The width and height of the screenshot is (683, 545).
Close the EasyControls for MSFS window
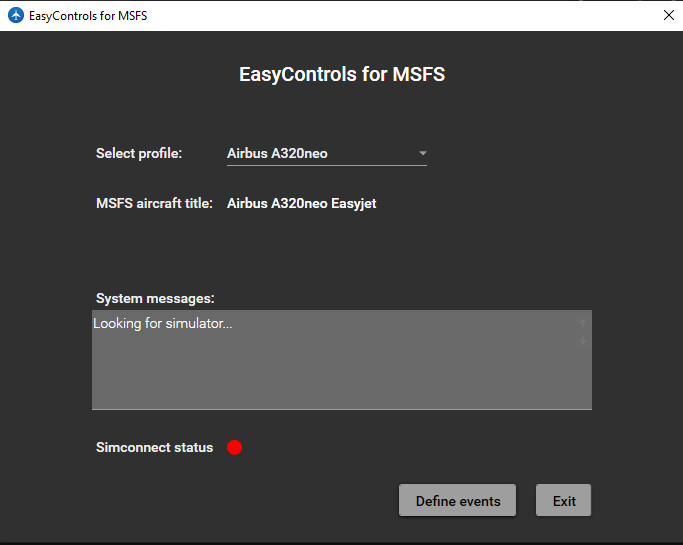669,15
